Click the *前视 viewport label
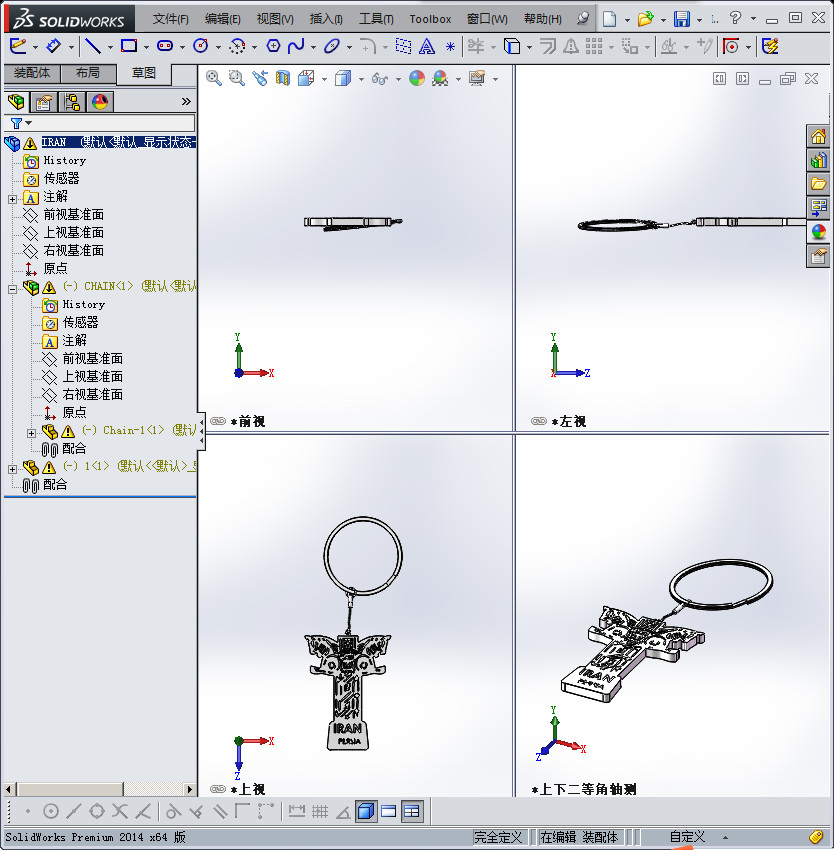The height and width of the screenshot is (850, 834). [x=248, y=421]
